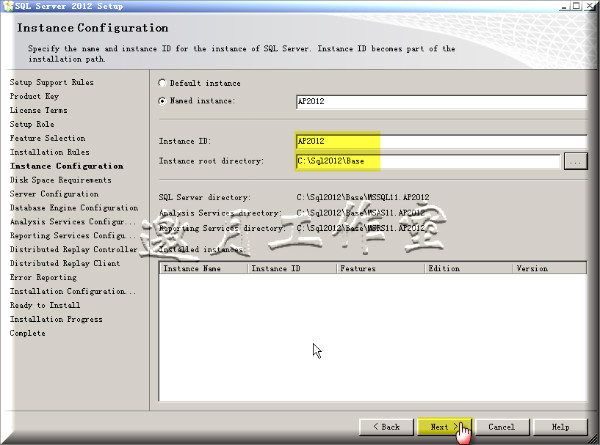Click the Server Configuration step
Screen dimensions: 600x445
54,194
